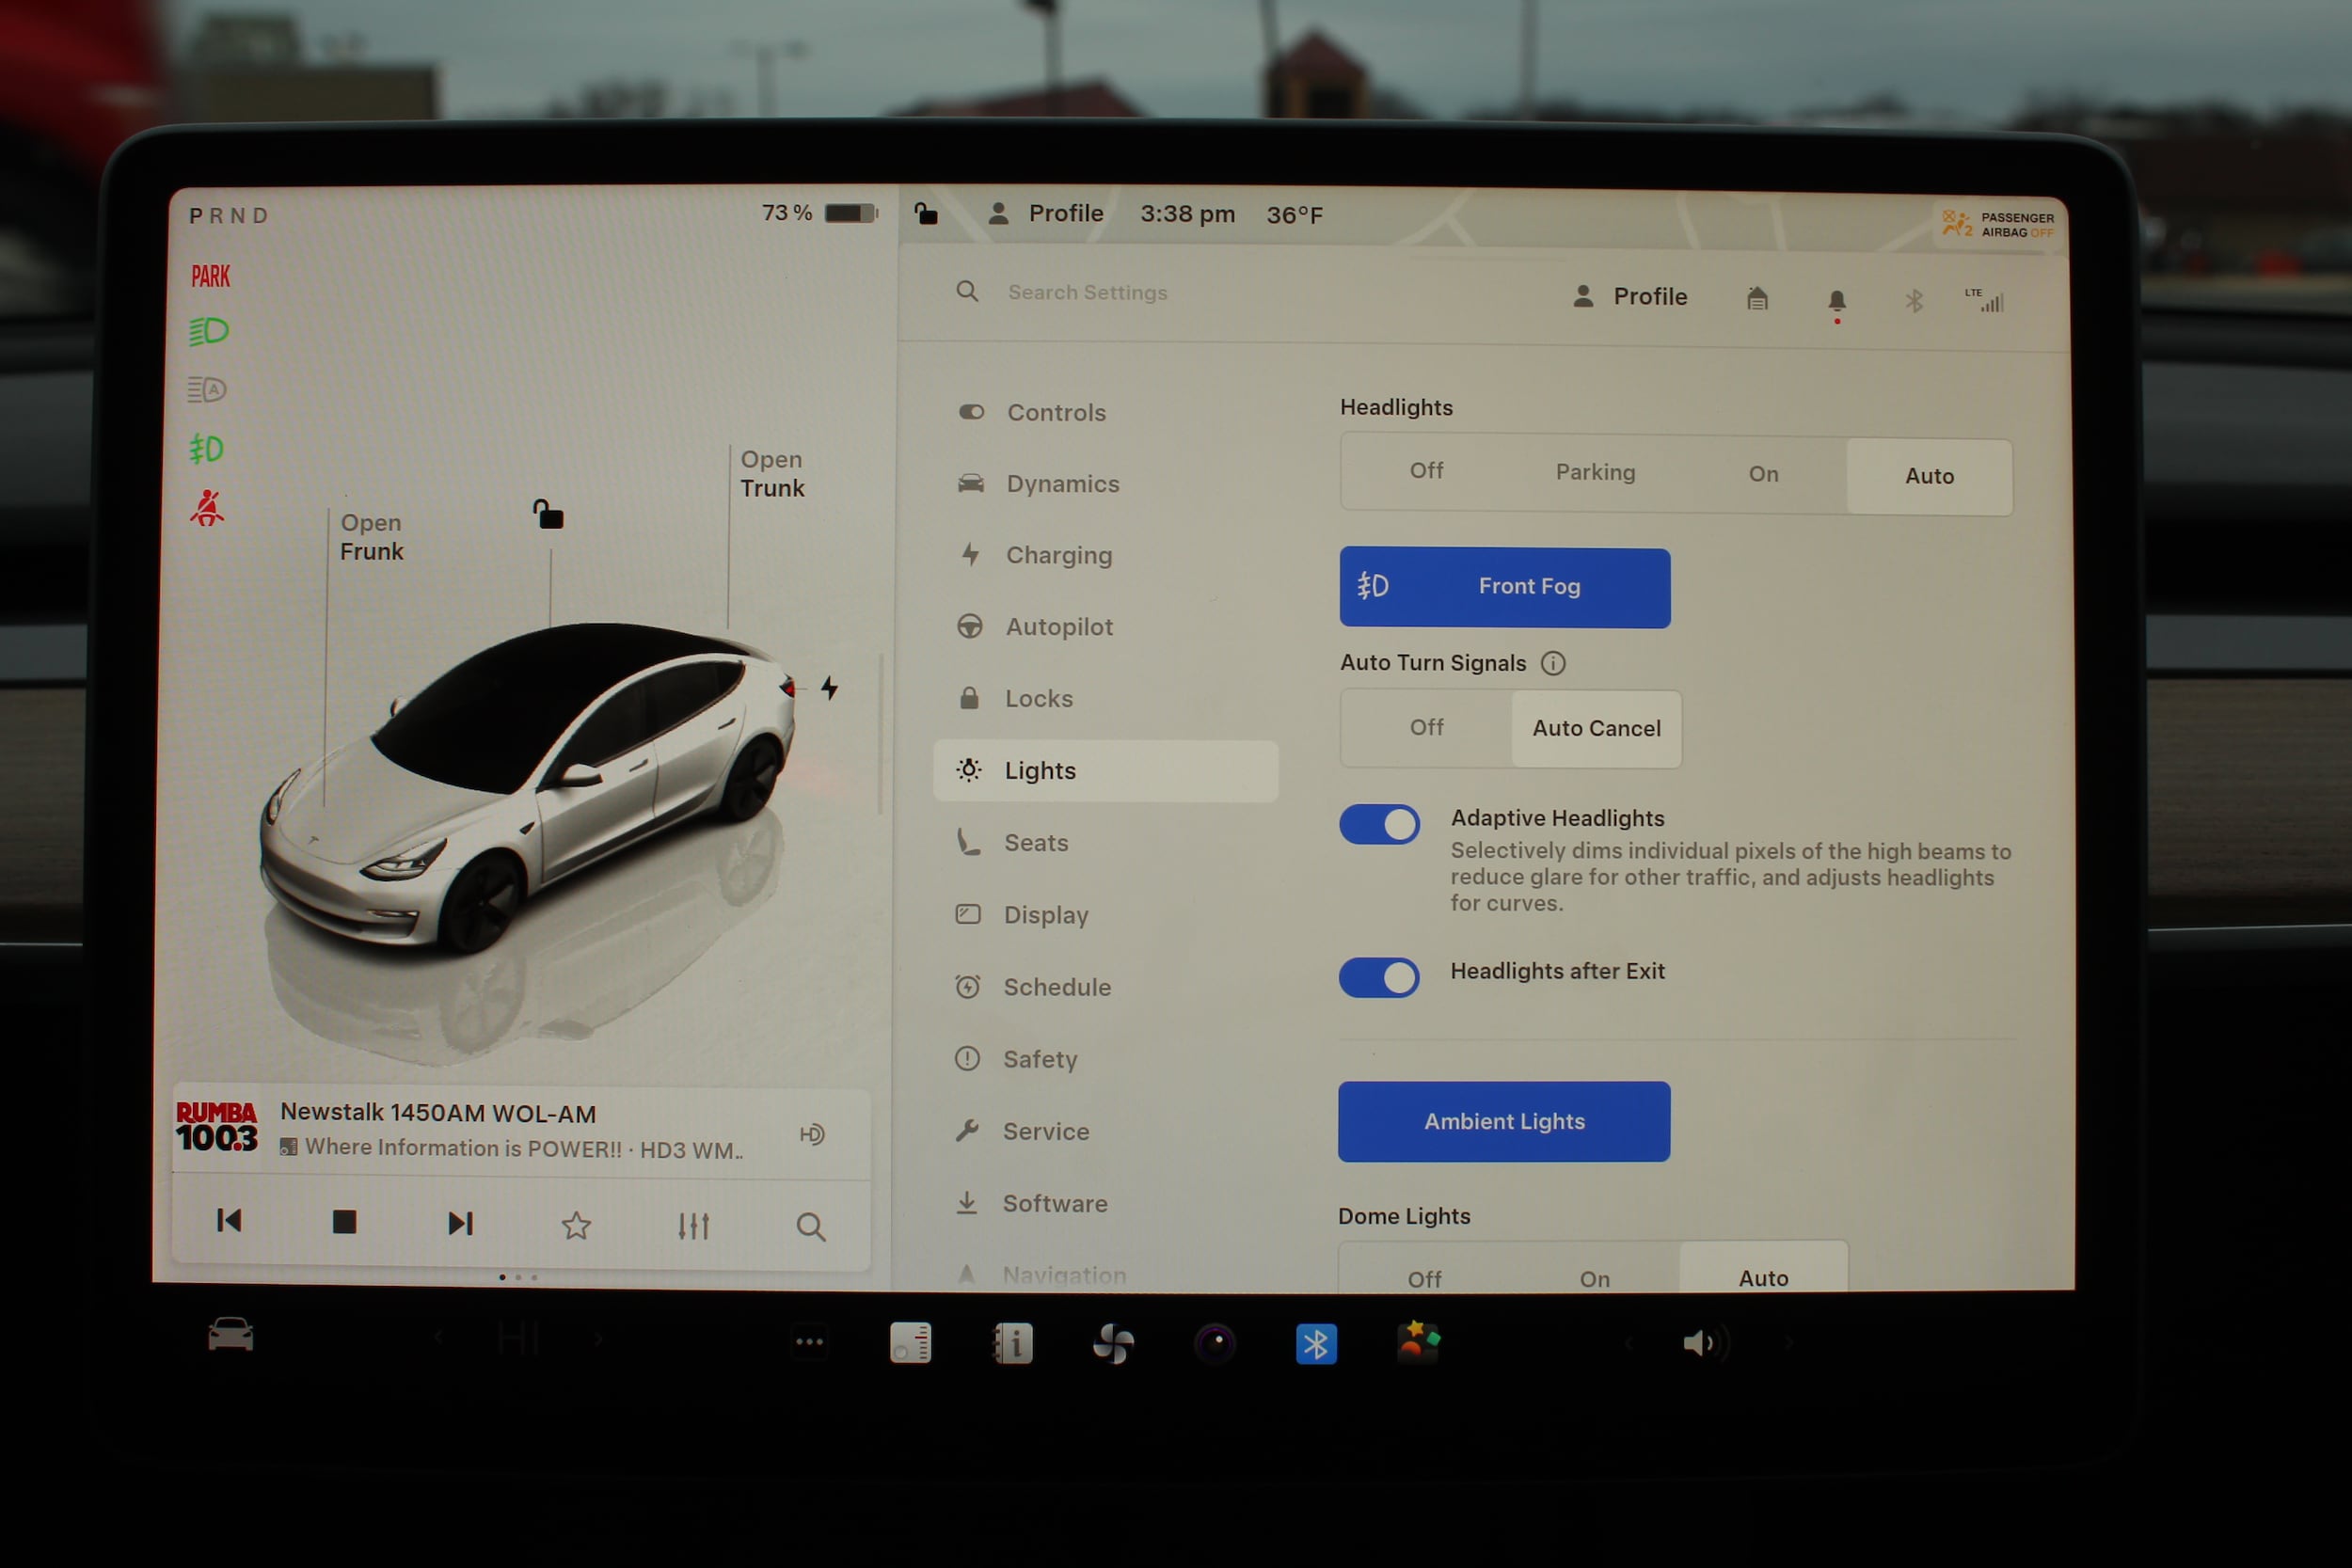
Task: Click the charging bolt near car
Action: tap(829, 687)
